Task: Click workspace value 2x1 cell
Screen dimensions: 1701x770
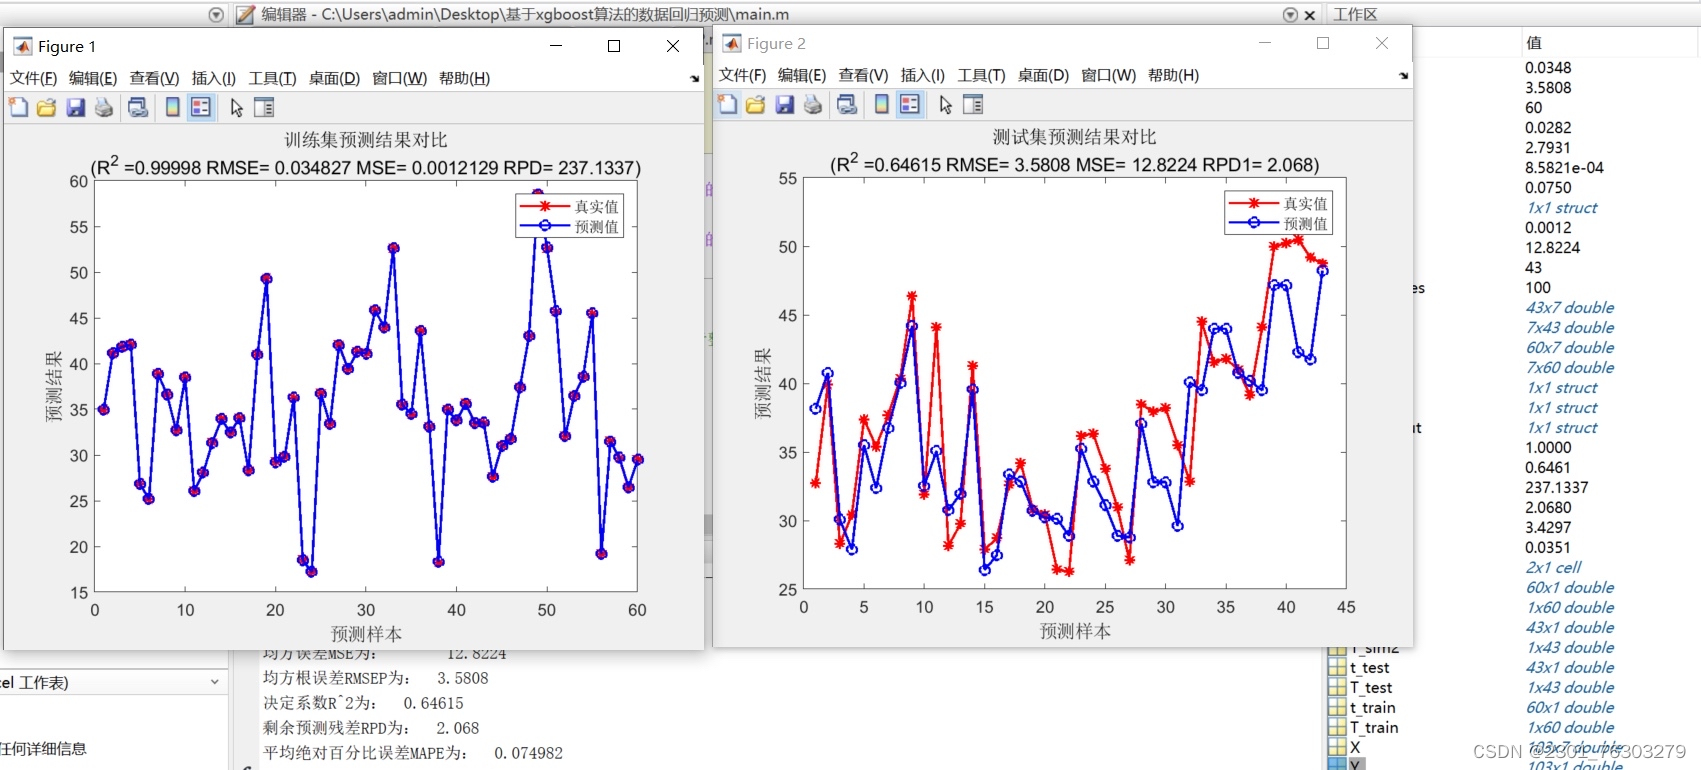Action: (x=1553, y=568)
